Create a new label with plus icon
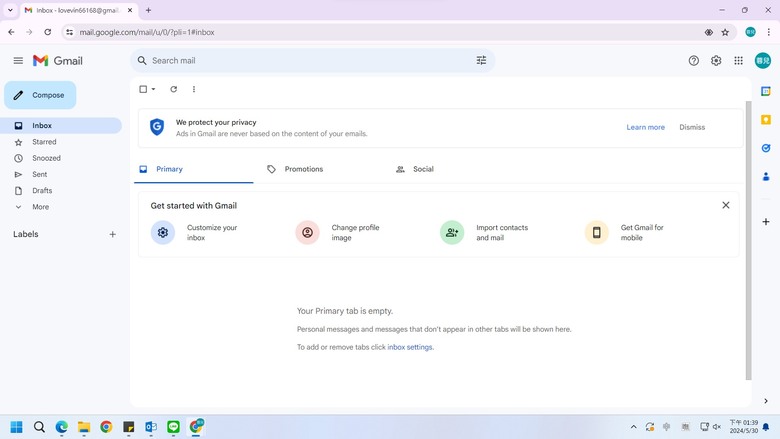780x439 pixels. click(112, 234)
